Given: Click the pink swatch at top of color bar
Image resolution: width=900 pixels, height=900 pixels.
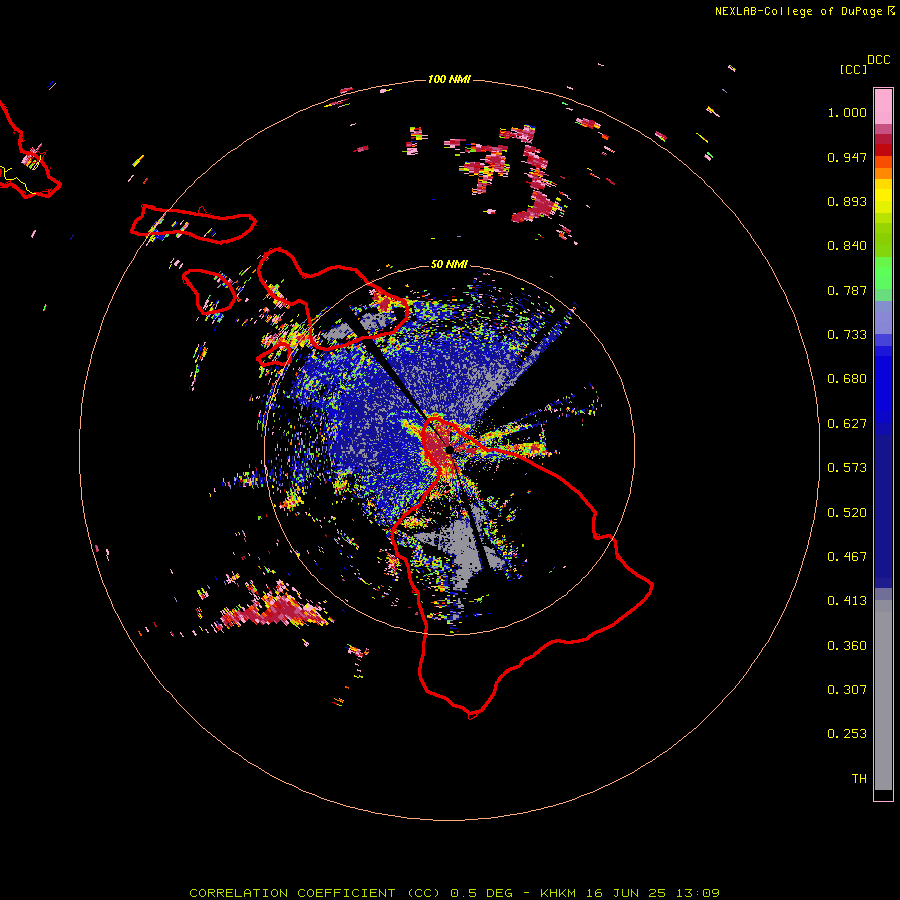Looking at the screenshot, I should pyautogui.click(x=883, y=106).
